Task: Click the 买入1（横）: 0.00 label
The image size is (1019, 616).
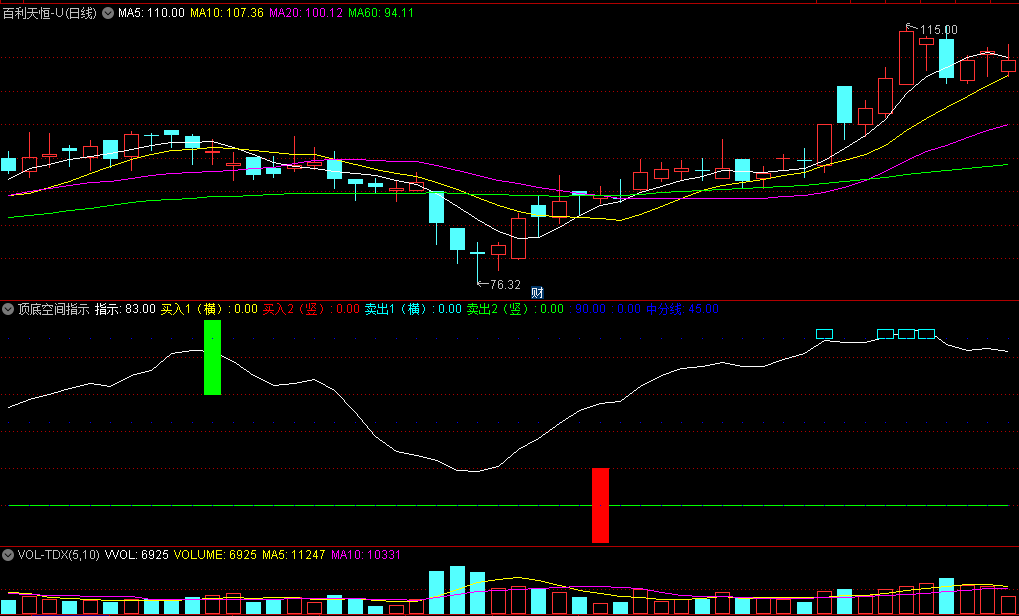Action: click(x=209, y=309)
